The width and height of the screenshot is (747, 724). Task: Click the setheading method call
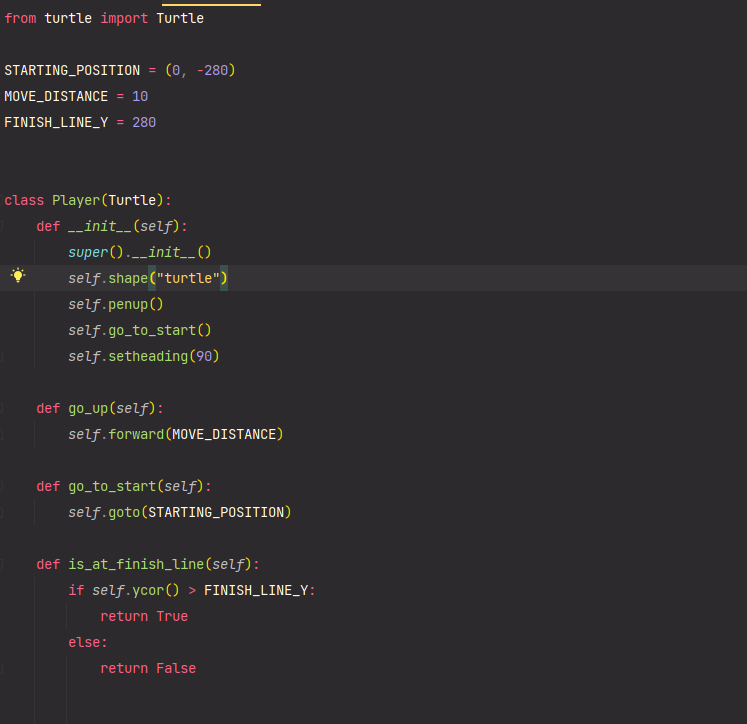(x=148, y=356)
